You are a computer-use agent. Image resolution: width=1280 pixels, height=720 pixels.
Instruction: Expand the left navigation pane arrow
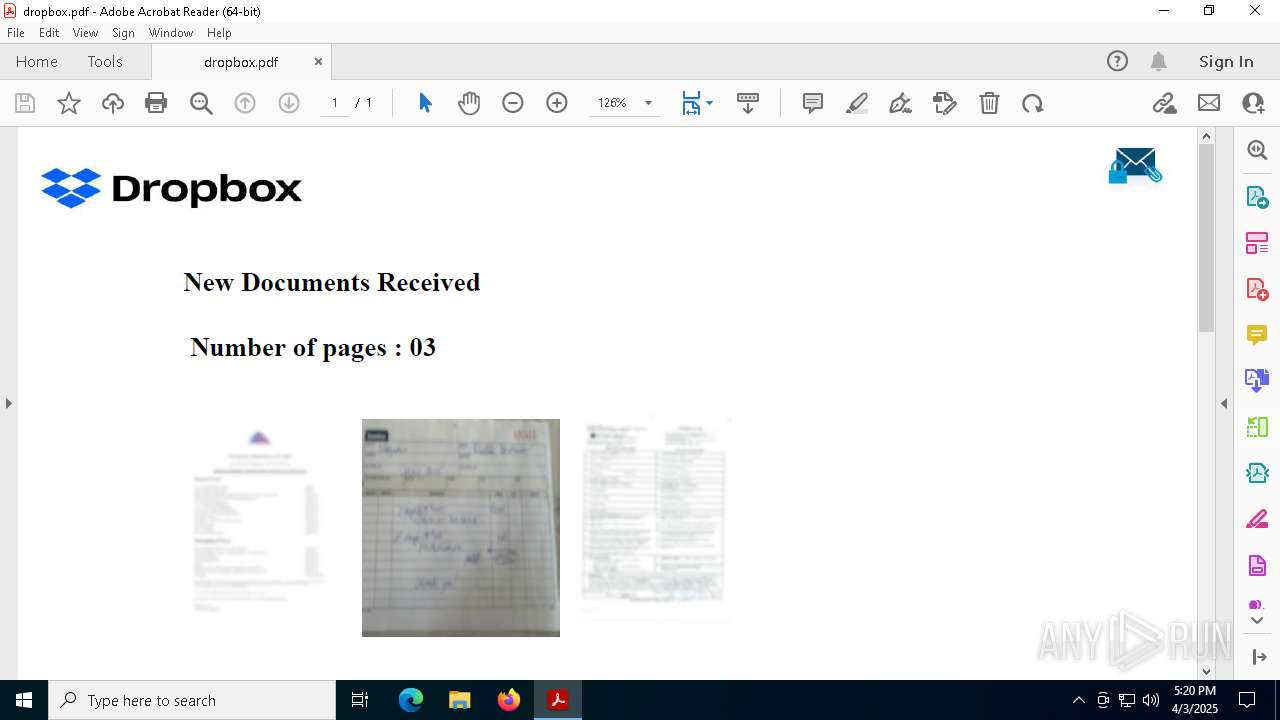click(x=8, y=403)
